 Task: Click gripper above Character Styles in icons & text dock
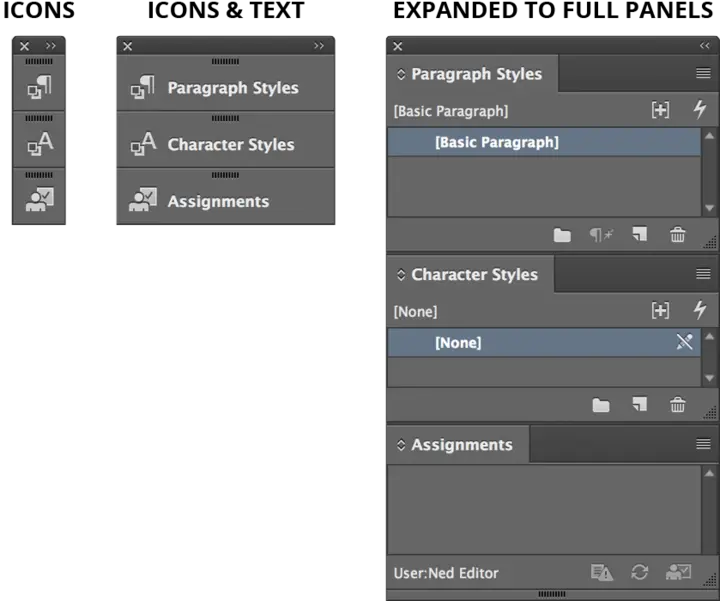[x=225, y=118]
